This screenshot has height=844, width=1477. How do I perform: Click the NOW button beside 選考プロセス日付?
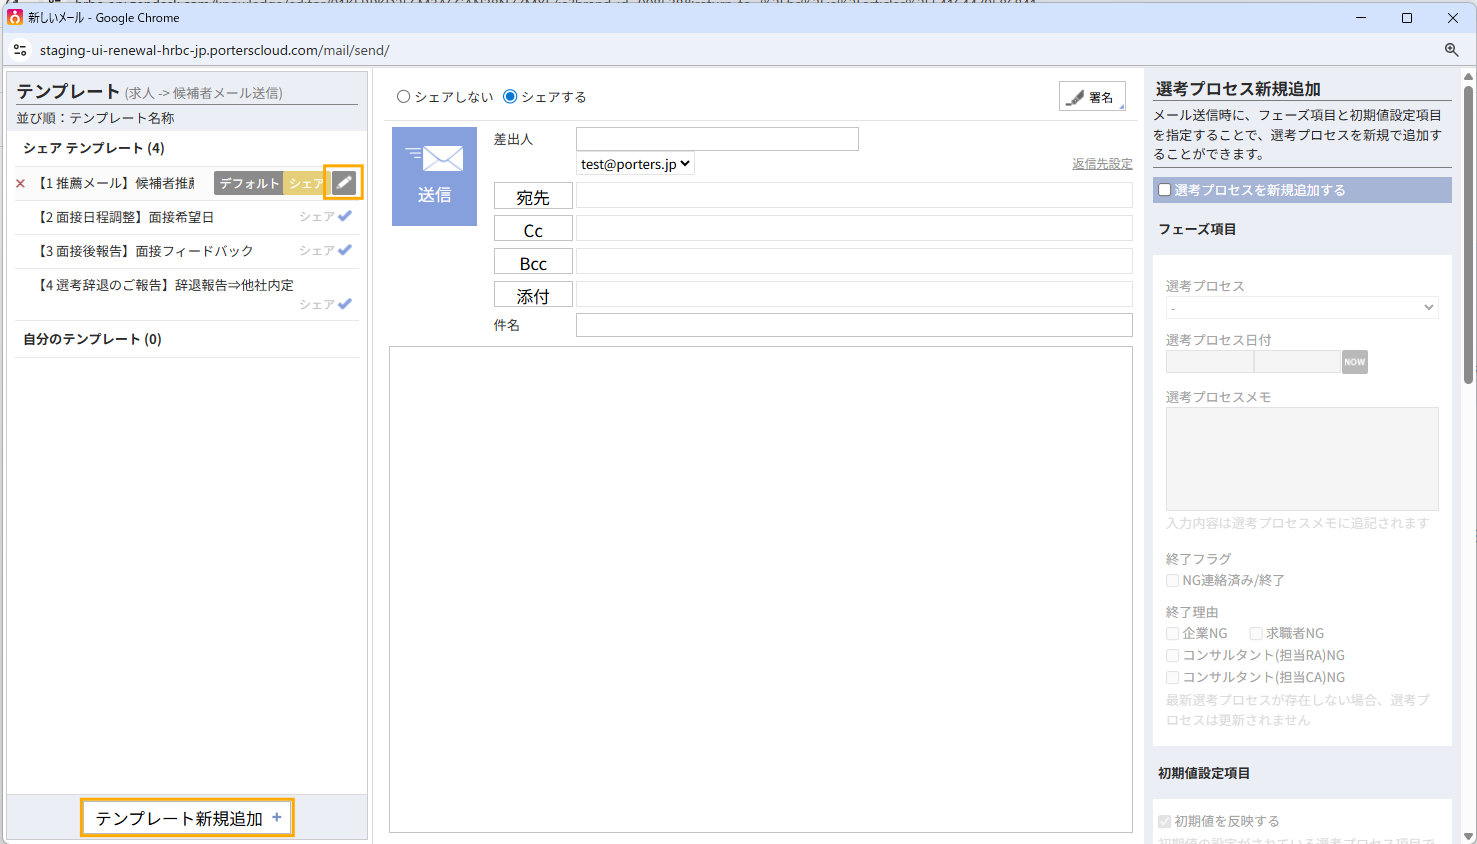1354,362
